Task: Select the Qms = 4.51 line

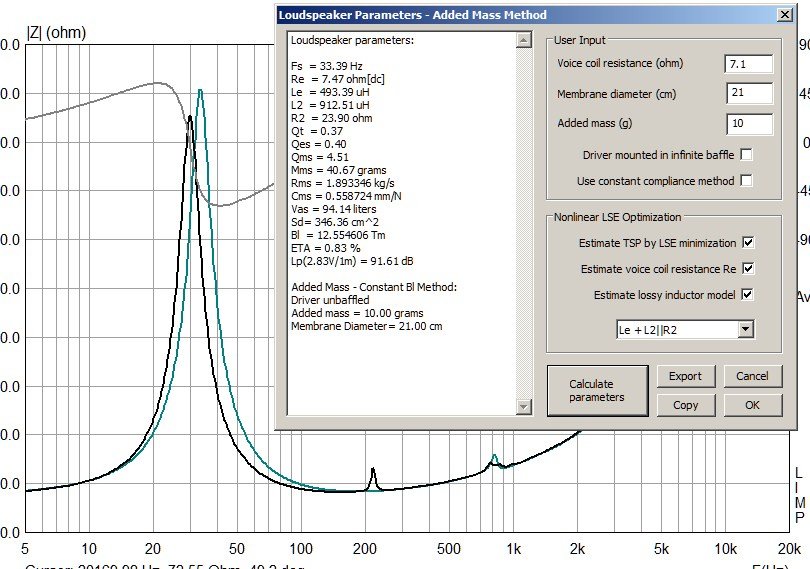Action: tap(320, 157)
